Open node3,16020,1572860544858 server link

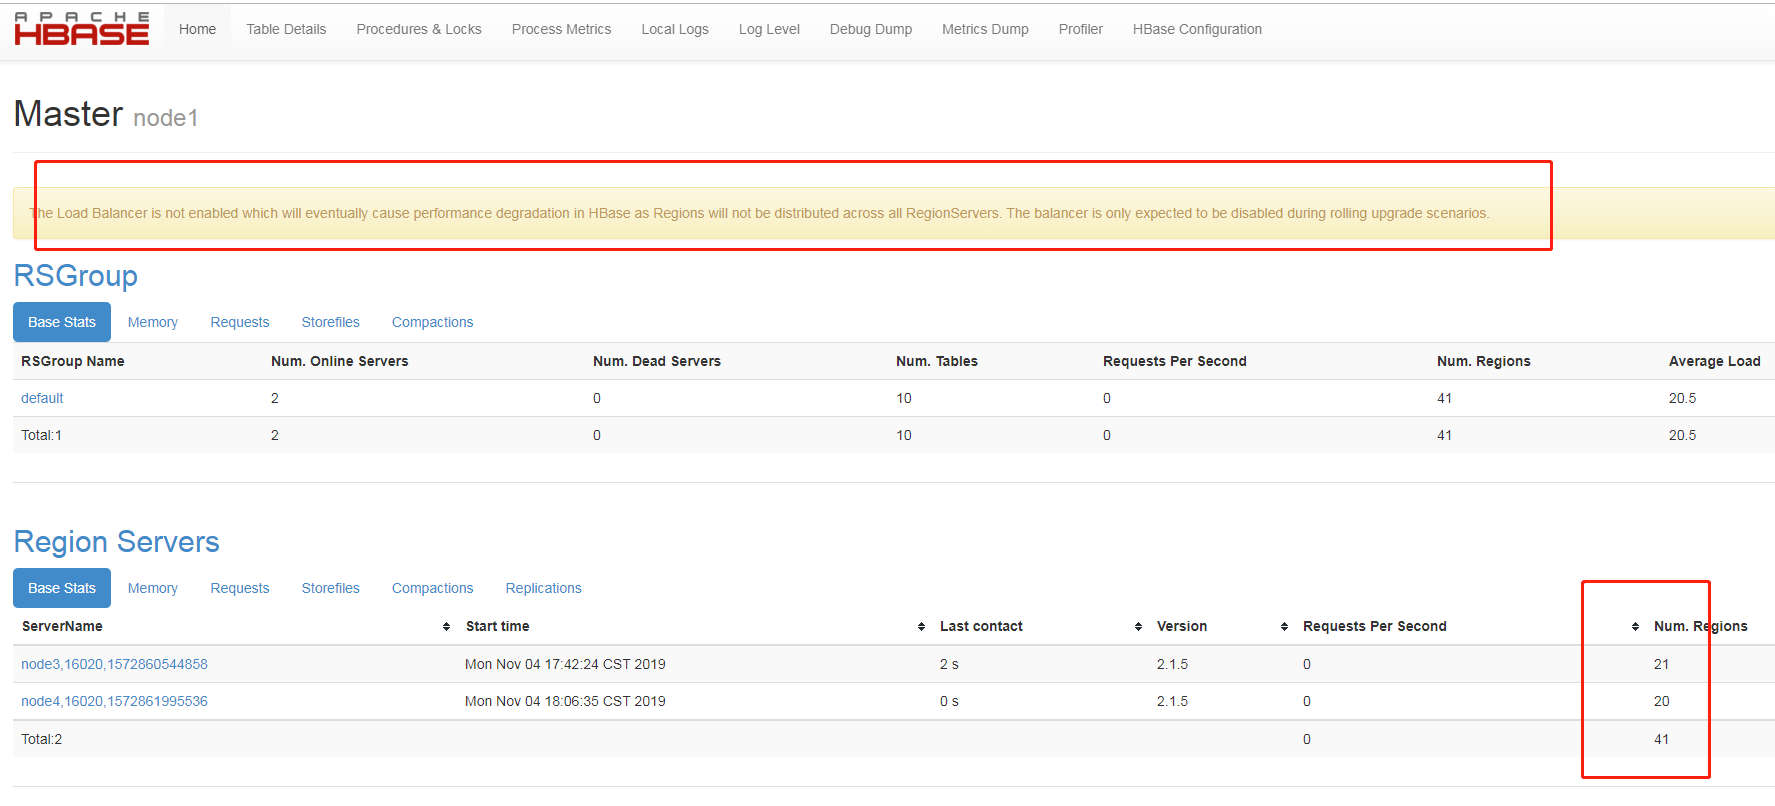point(114,664)
